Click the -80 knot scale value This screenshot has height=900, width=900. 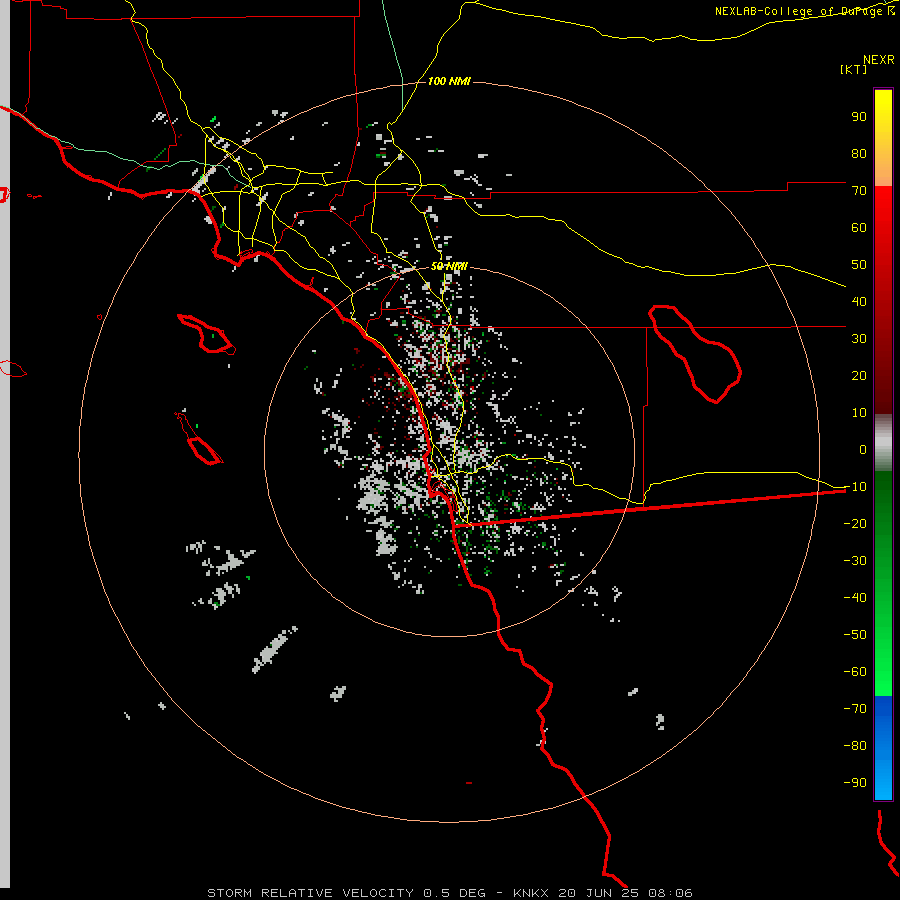pos(855,746)
